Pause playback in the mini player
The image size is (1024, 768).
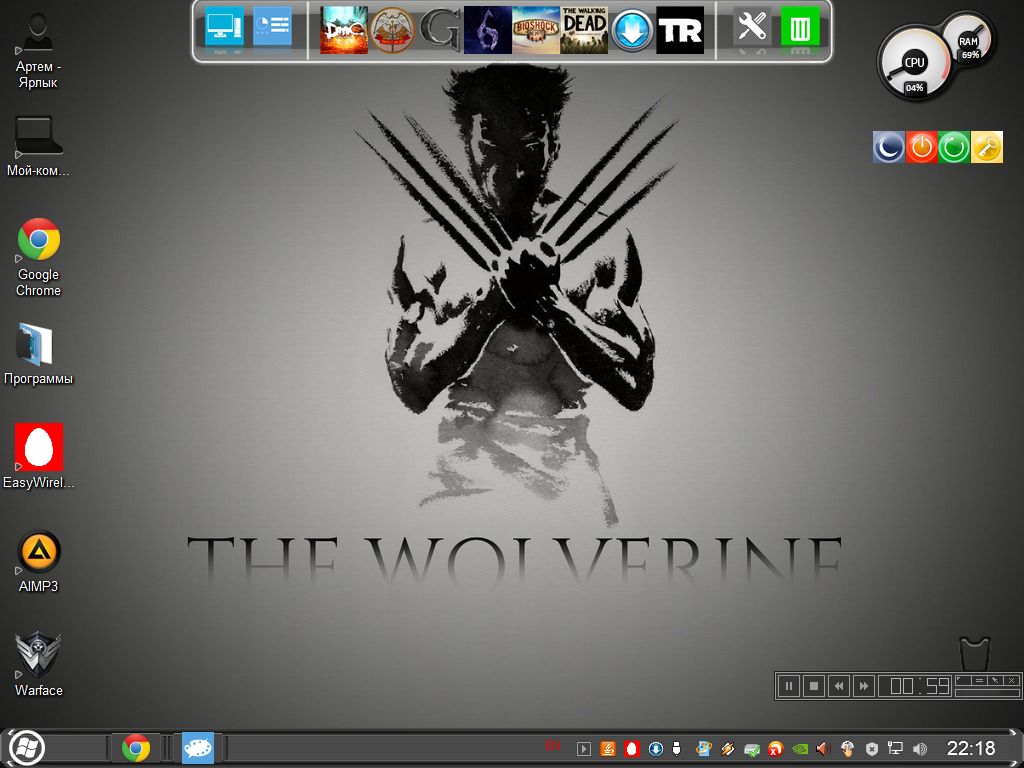point(789,686)
